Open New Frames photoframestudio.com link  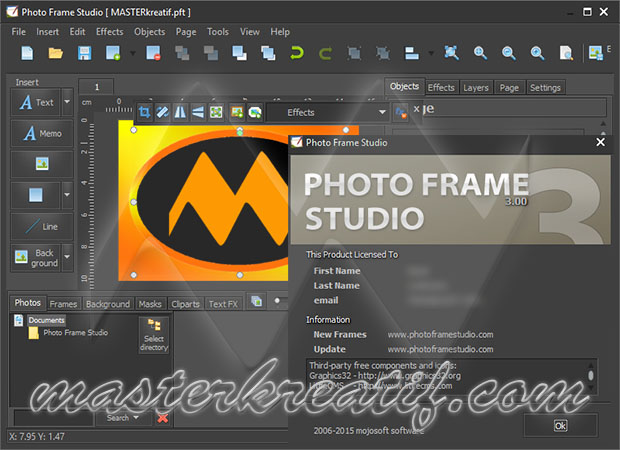click(x=440, y=335)
